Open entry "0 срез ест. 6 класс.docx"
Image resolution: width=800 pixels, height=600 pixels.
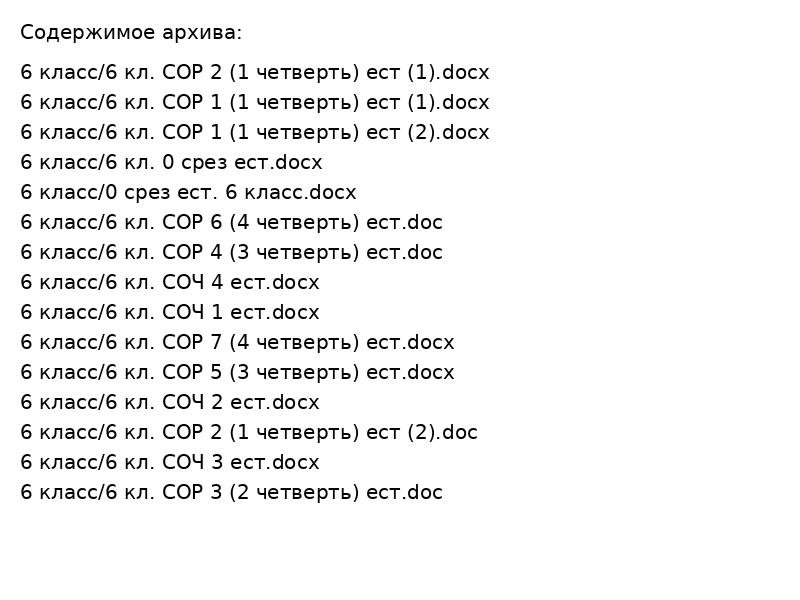pos(188,193)
